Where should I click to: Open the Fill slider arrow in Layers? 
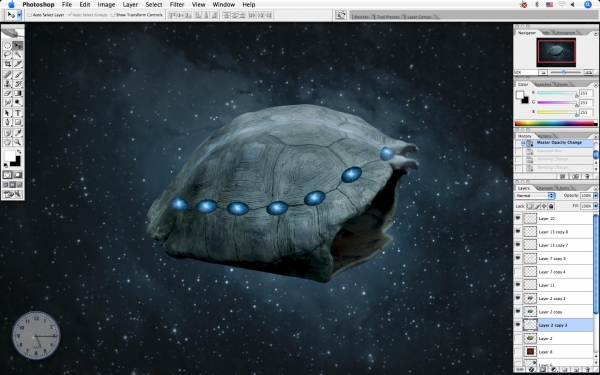click(x=595, y=206)
